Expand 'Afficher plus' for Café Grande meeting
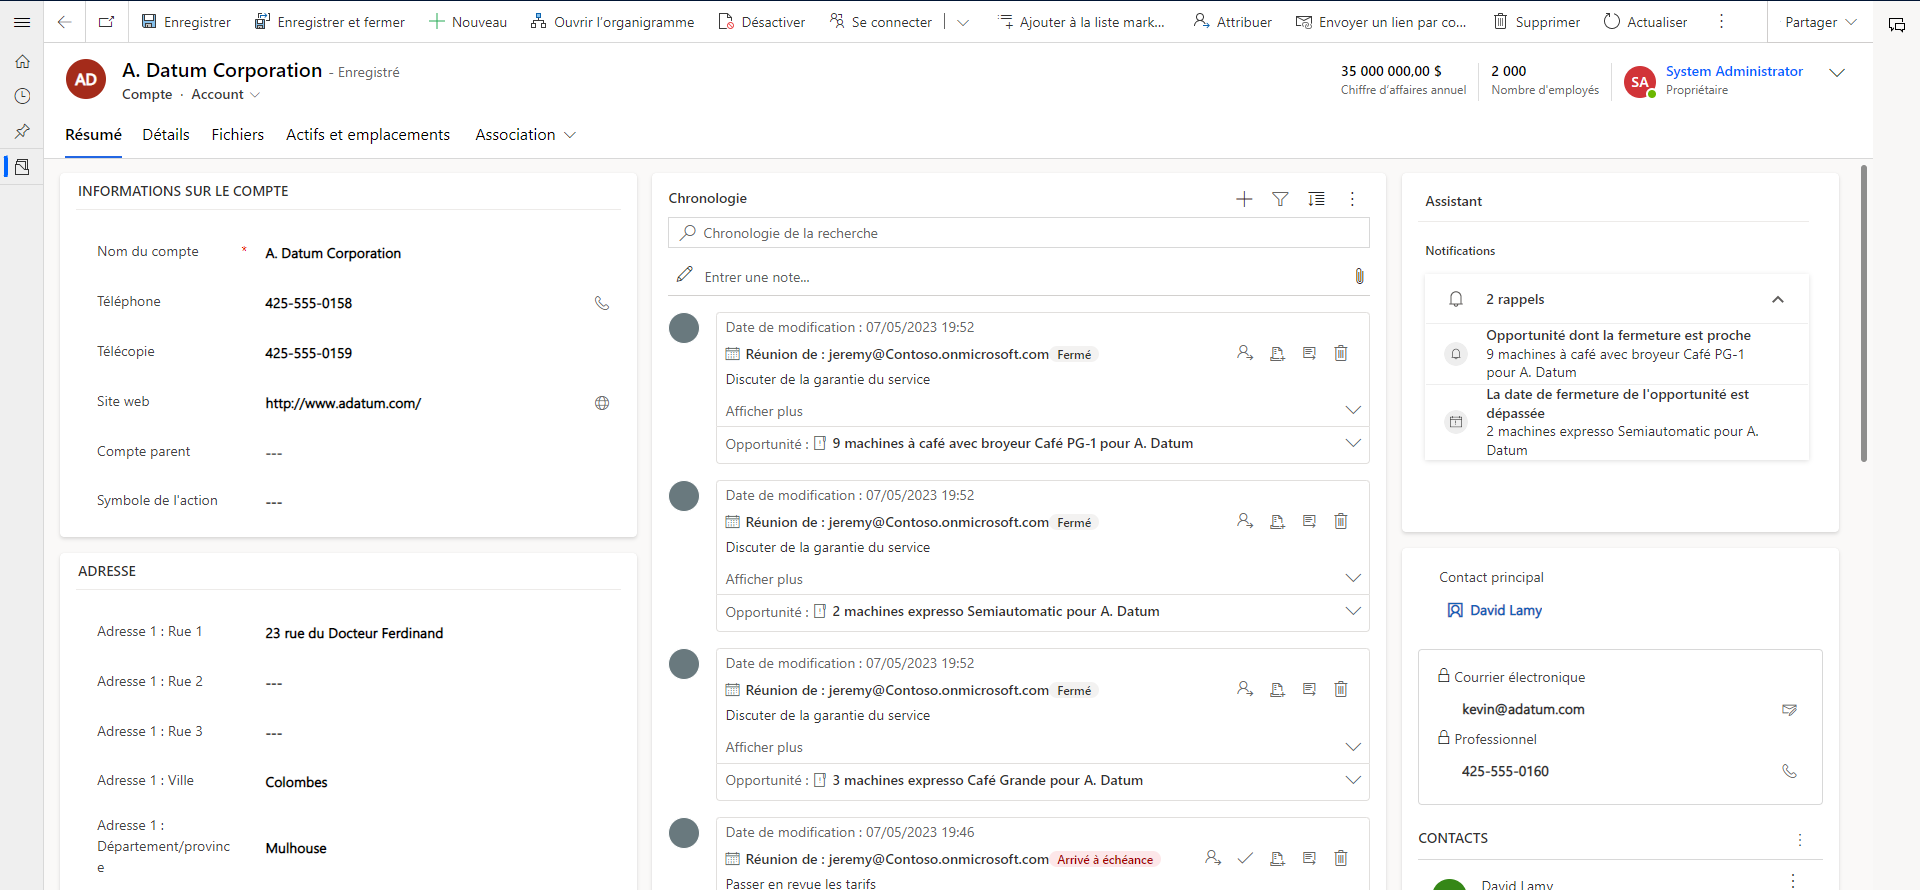1920x890 pixels. point(1353,747)
